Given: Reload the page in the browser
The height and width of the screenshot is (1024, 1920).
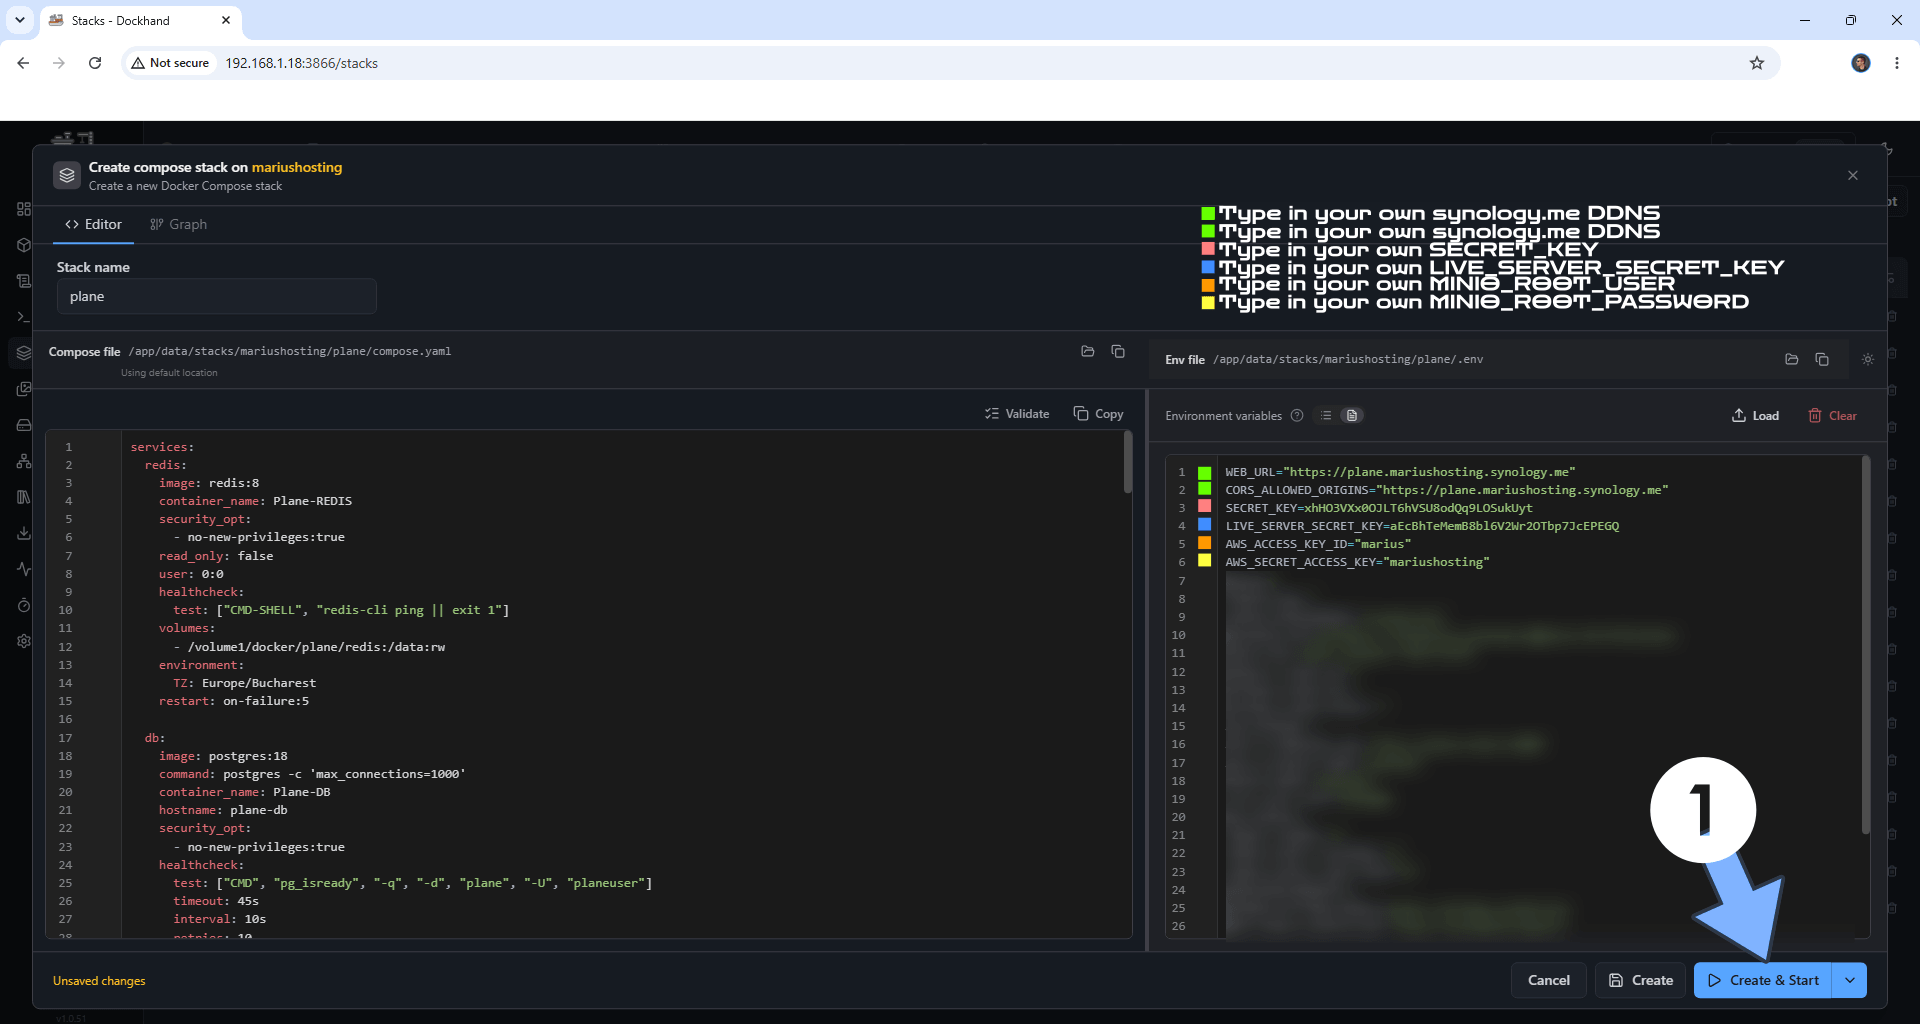Looking at the screenshot, I should (x=95, y=63).
